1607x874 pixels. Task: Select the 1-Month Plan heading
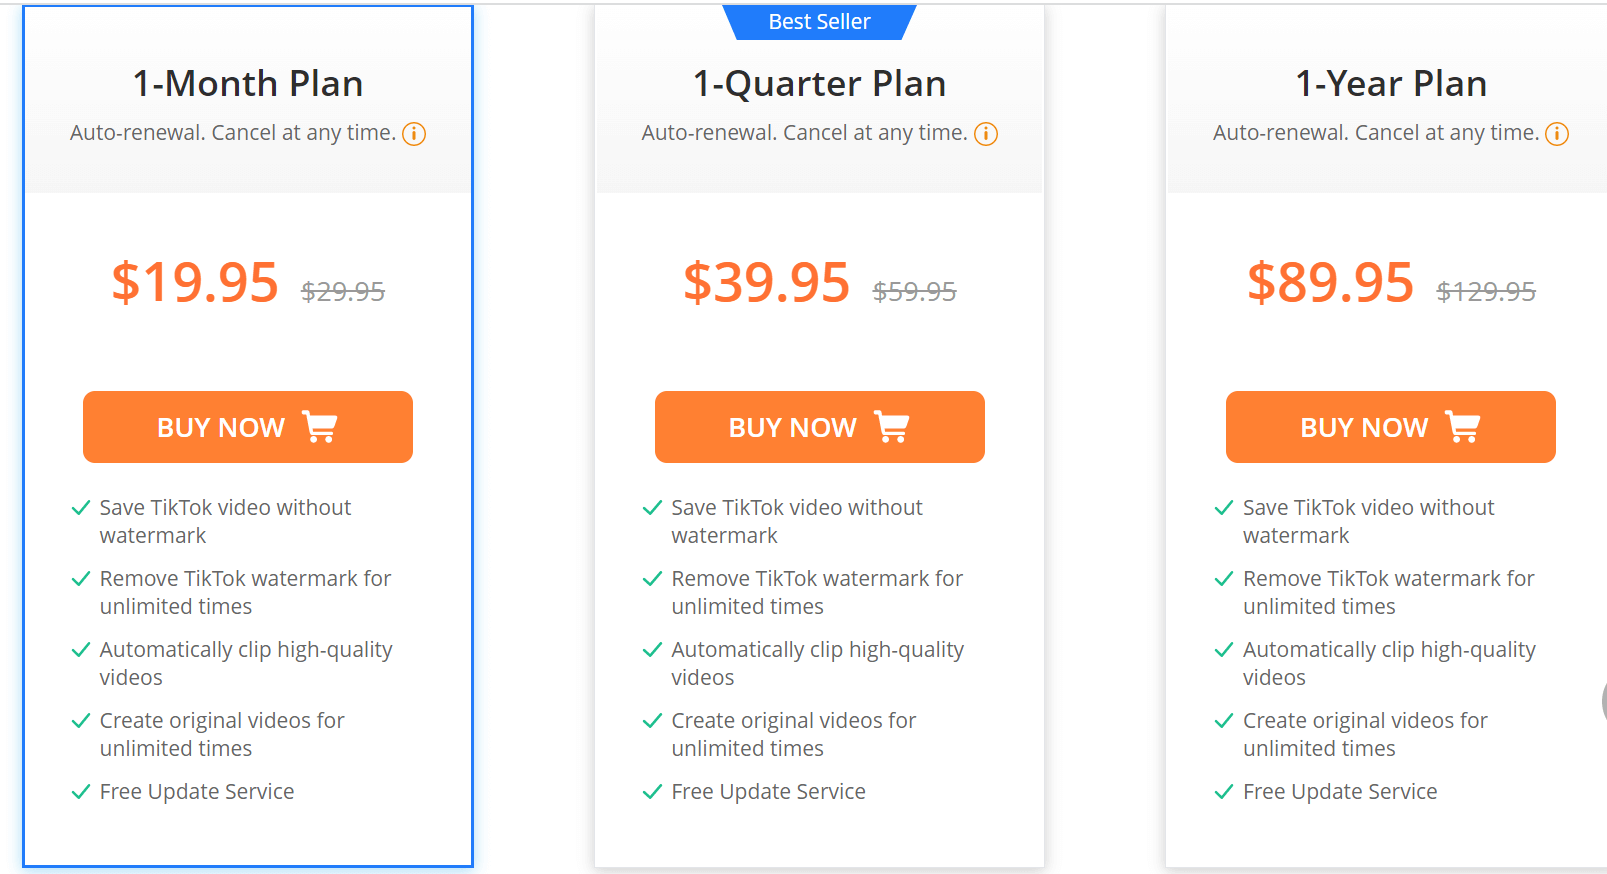248,84
